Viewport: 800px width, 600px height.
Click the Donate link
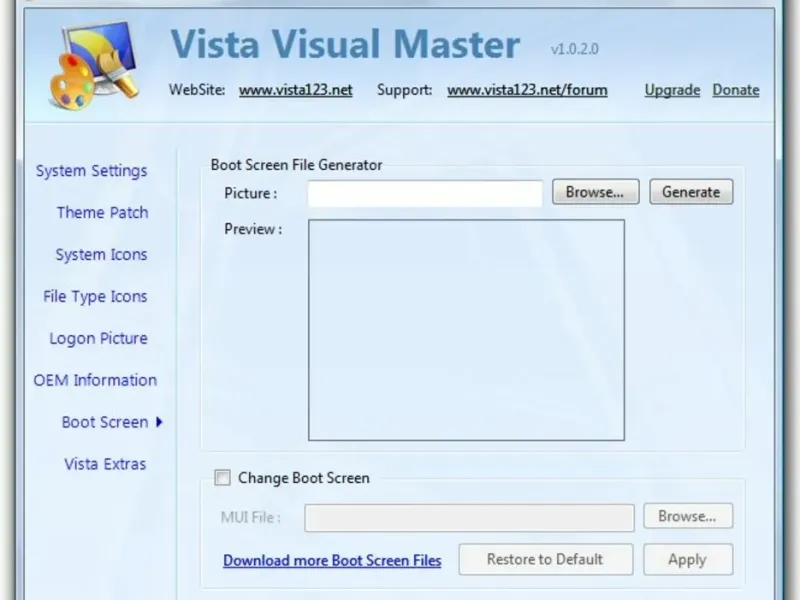click(736, 90)
